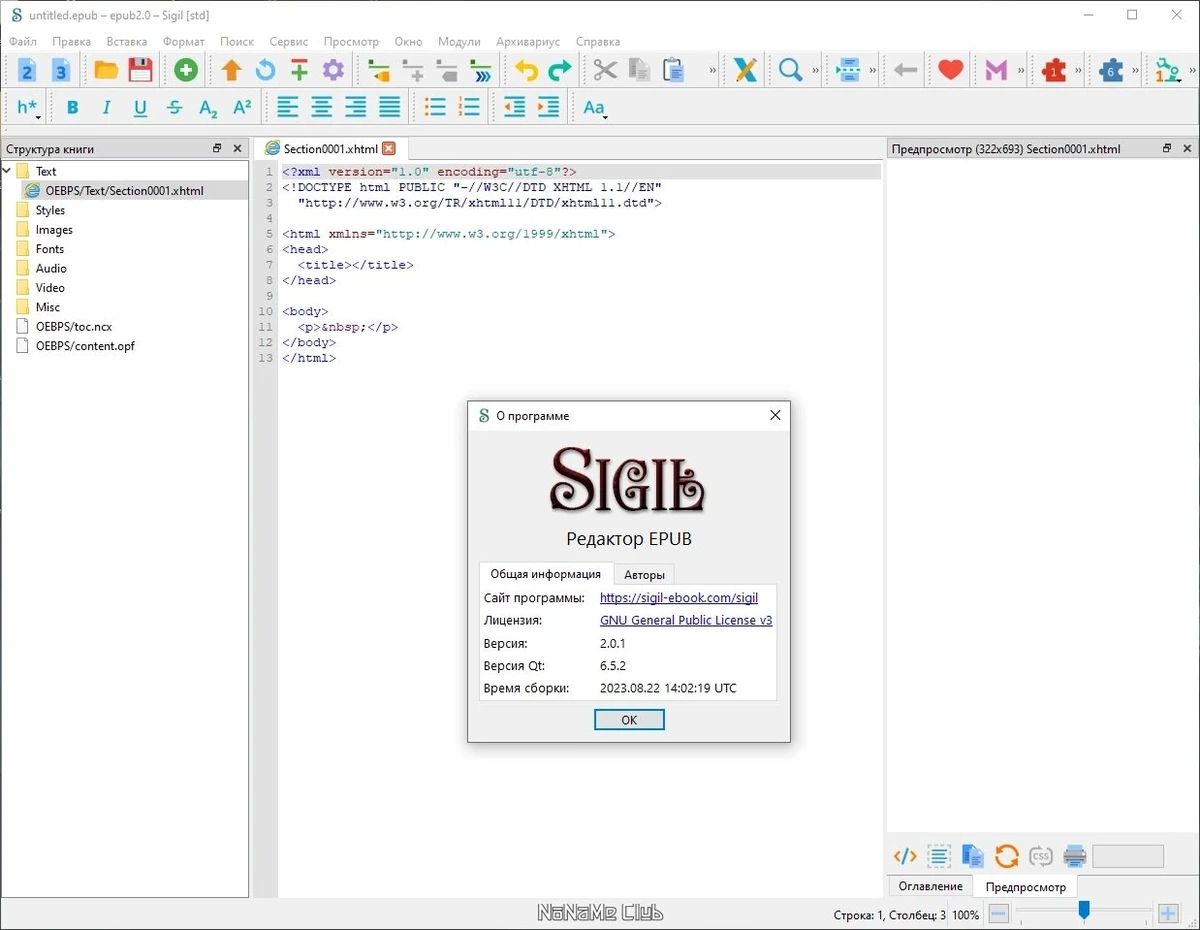Image resolution: width=1200 pixels, height=930 pixels.
Task: Toggle Underline text formatting
Action: click(140, 108)
